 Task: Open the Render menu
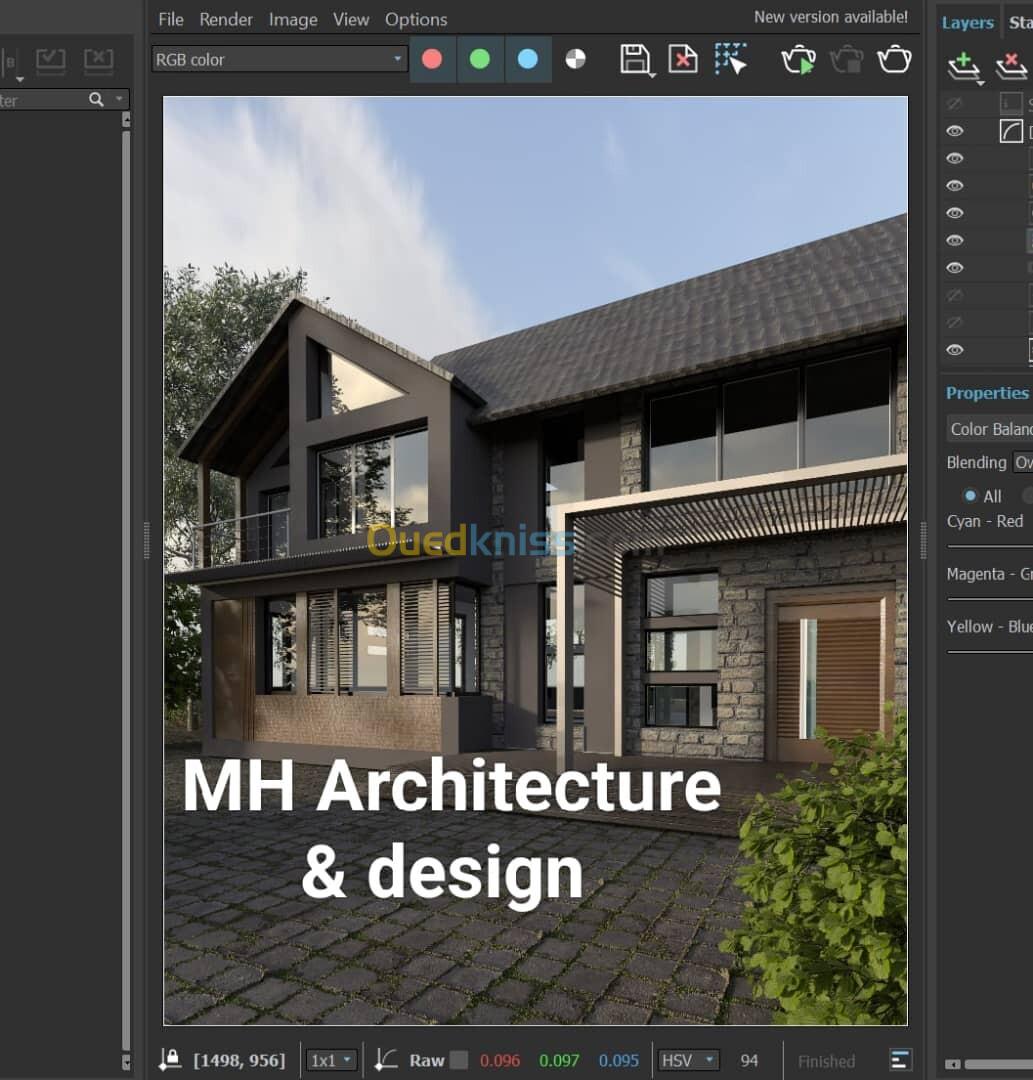click(226, 19)
